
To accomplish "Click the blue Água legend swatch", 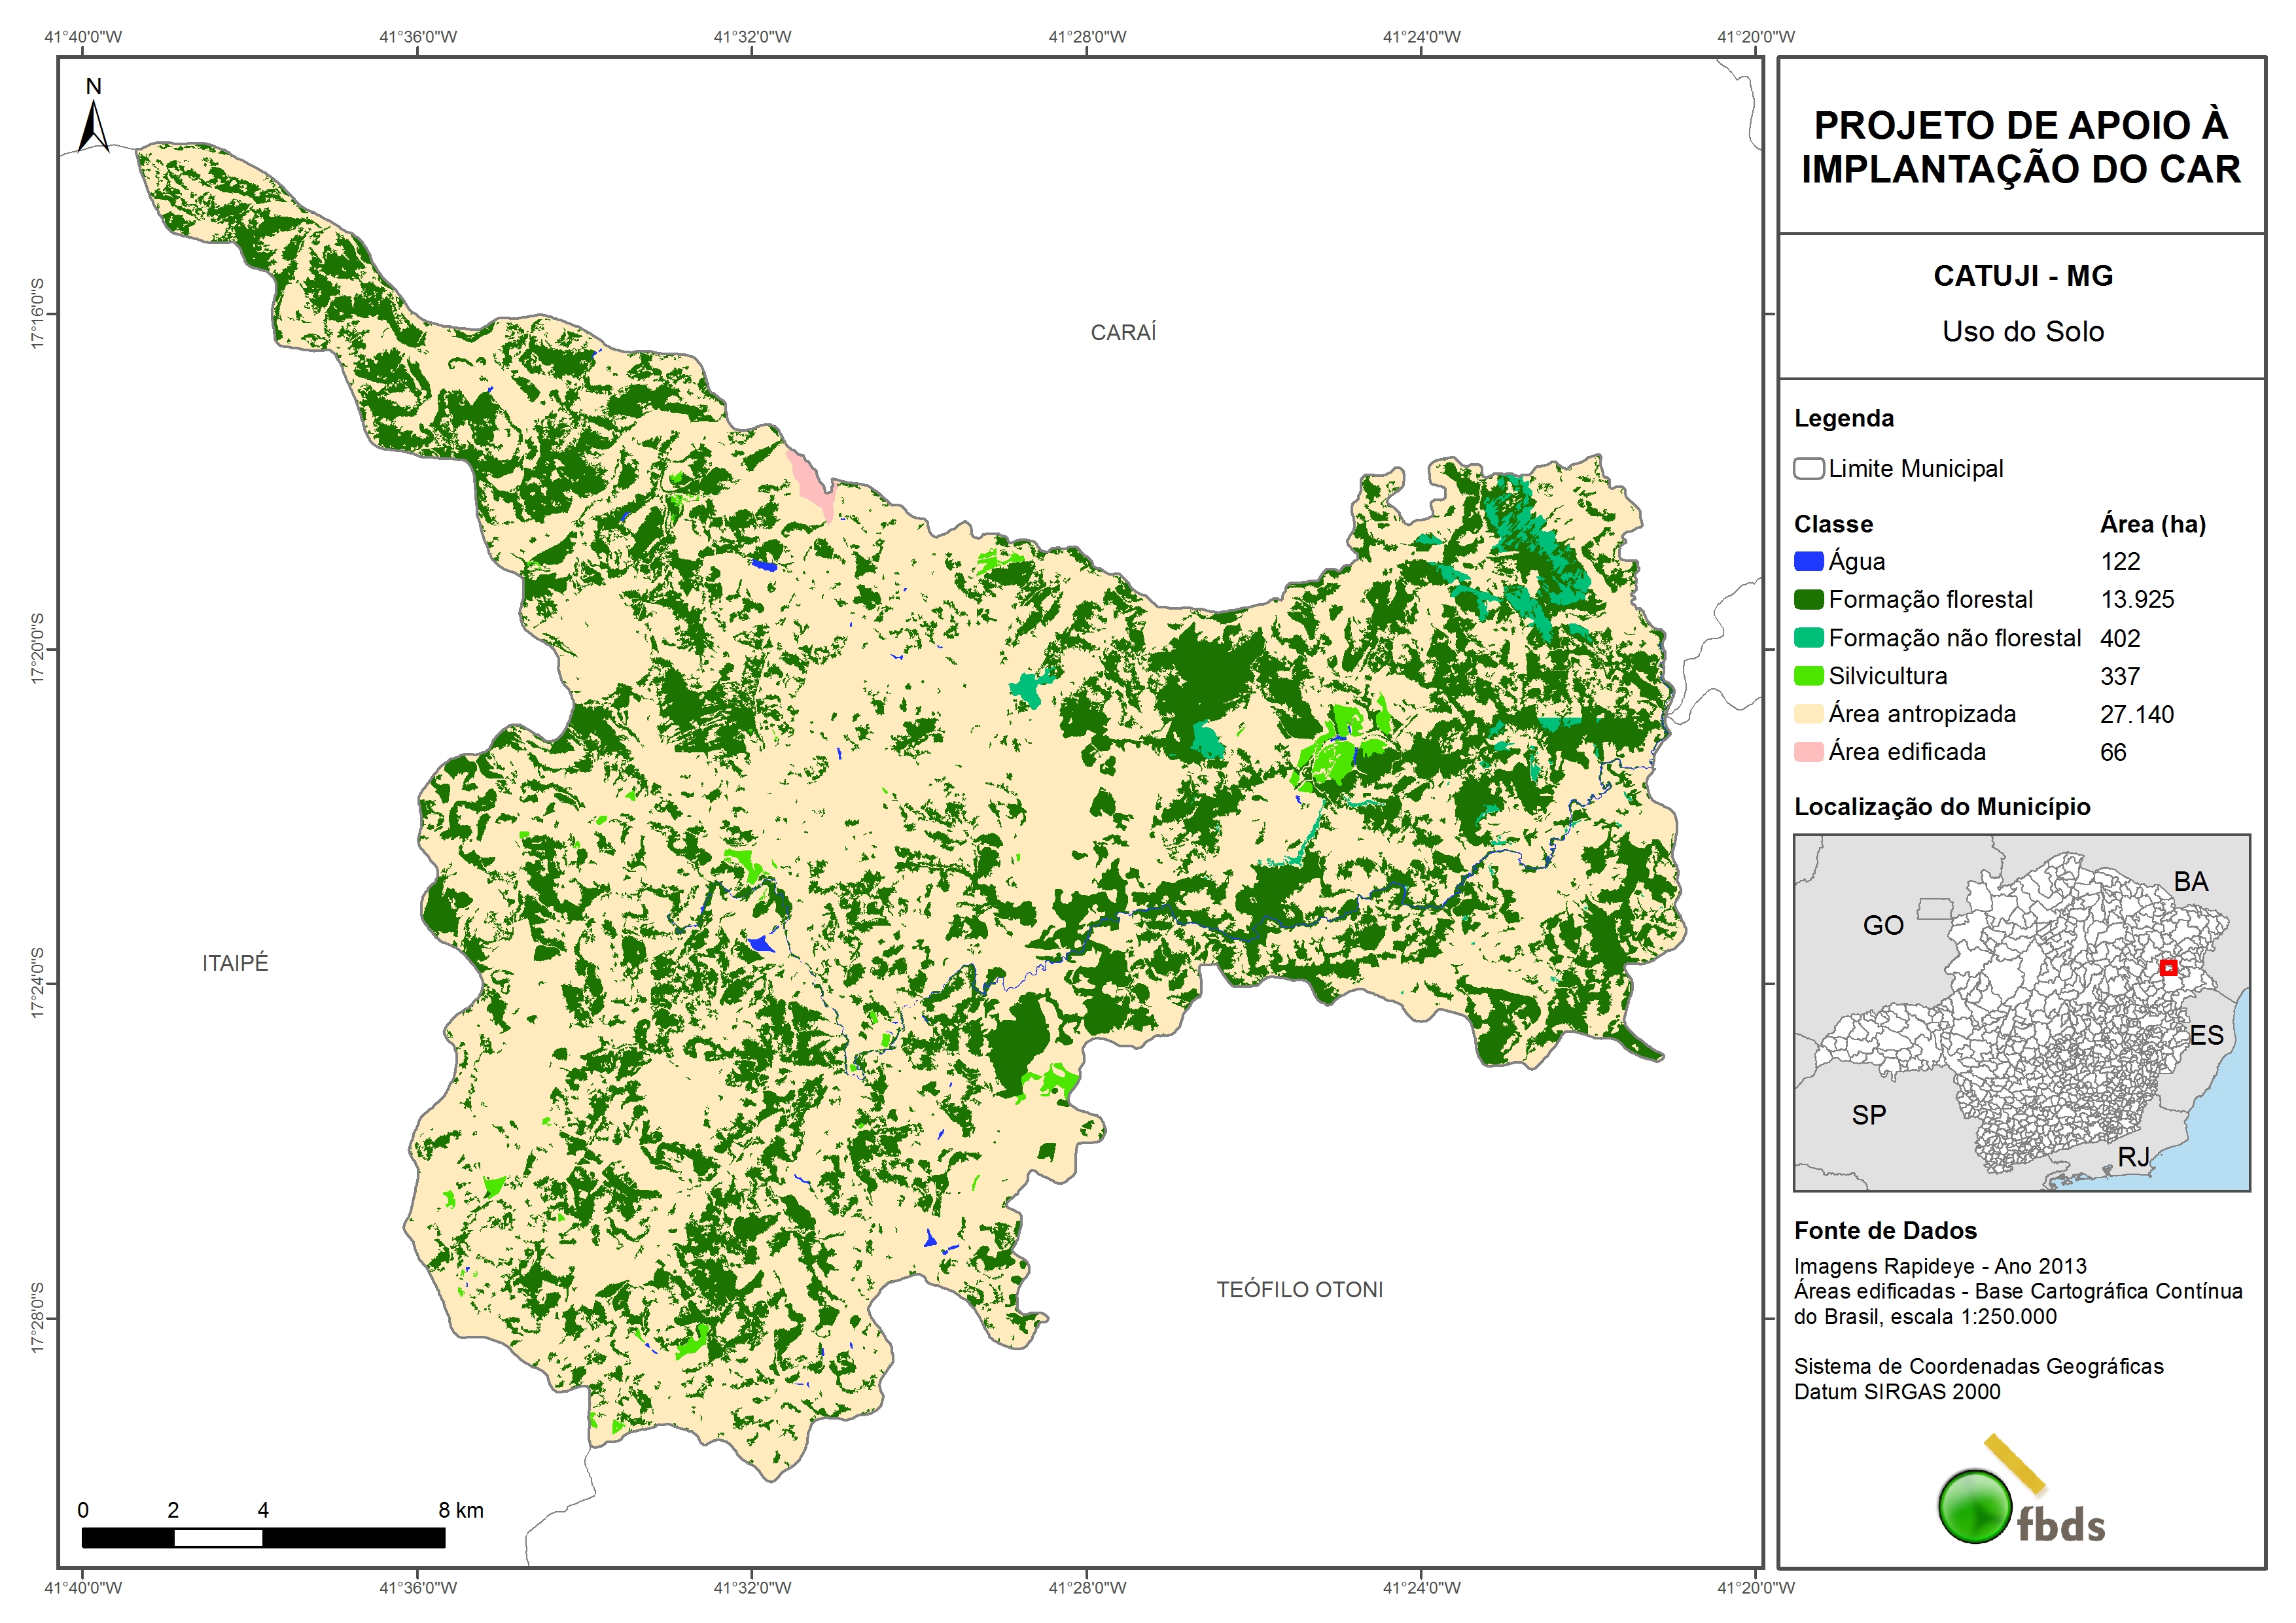I will click(1808, 561).
